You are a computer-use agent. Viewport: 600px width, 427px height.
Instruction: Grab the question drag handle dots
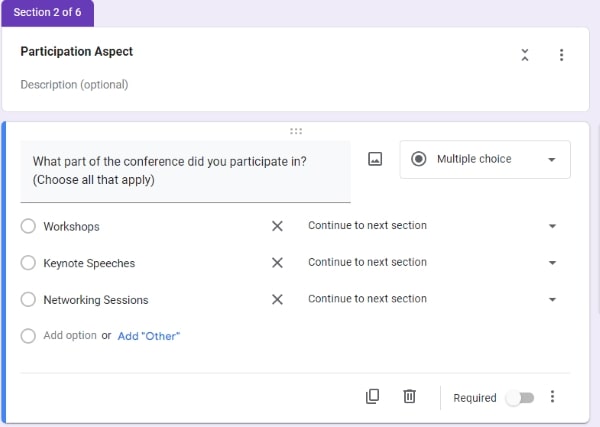(296, 131)
